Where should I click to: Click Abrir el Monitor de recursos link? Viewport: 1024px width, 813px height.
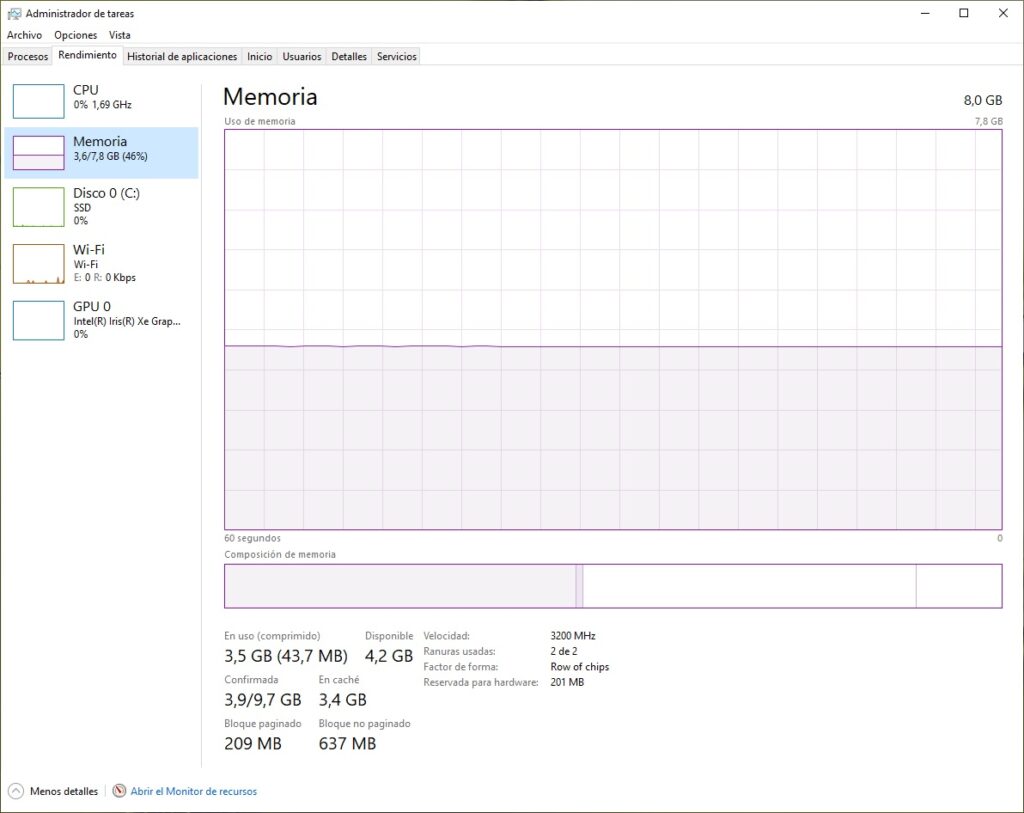tap(193, 791)
